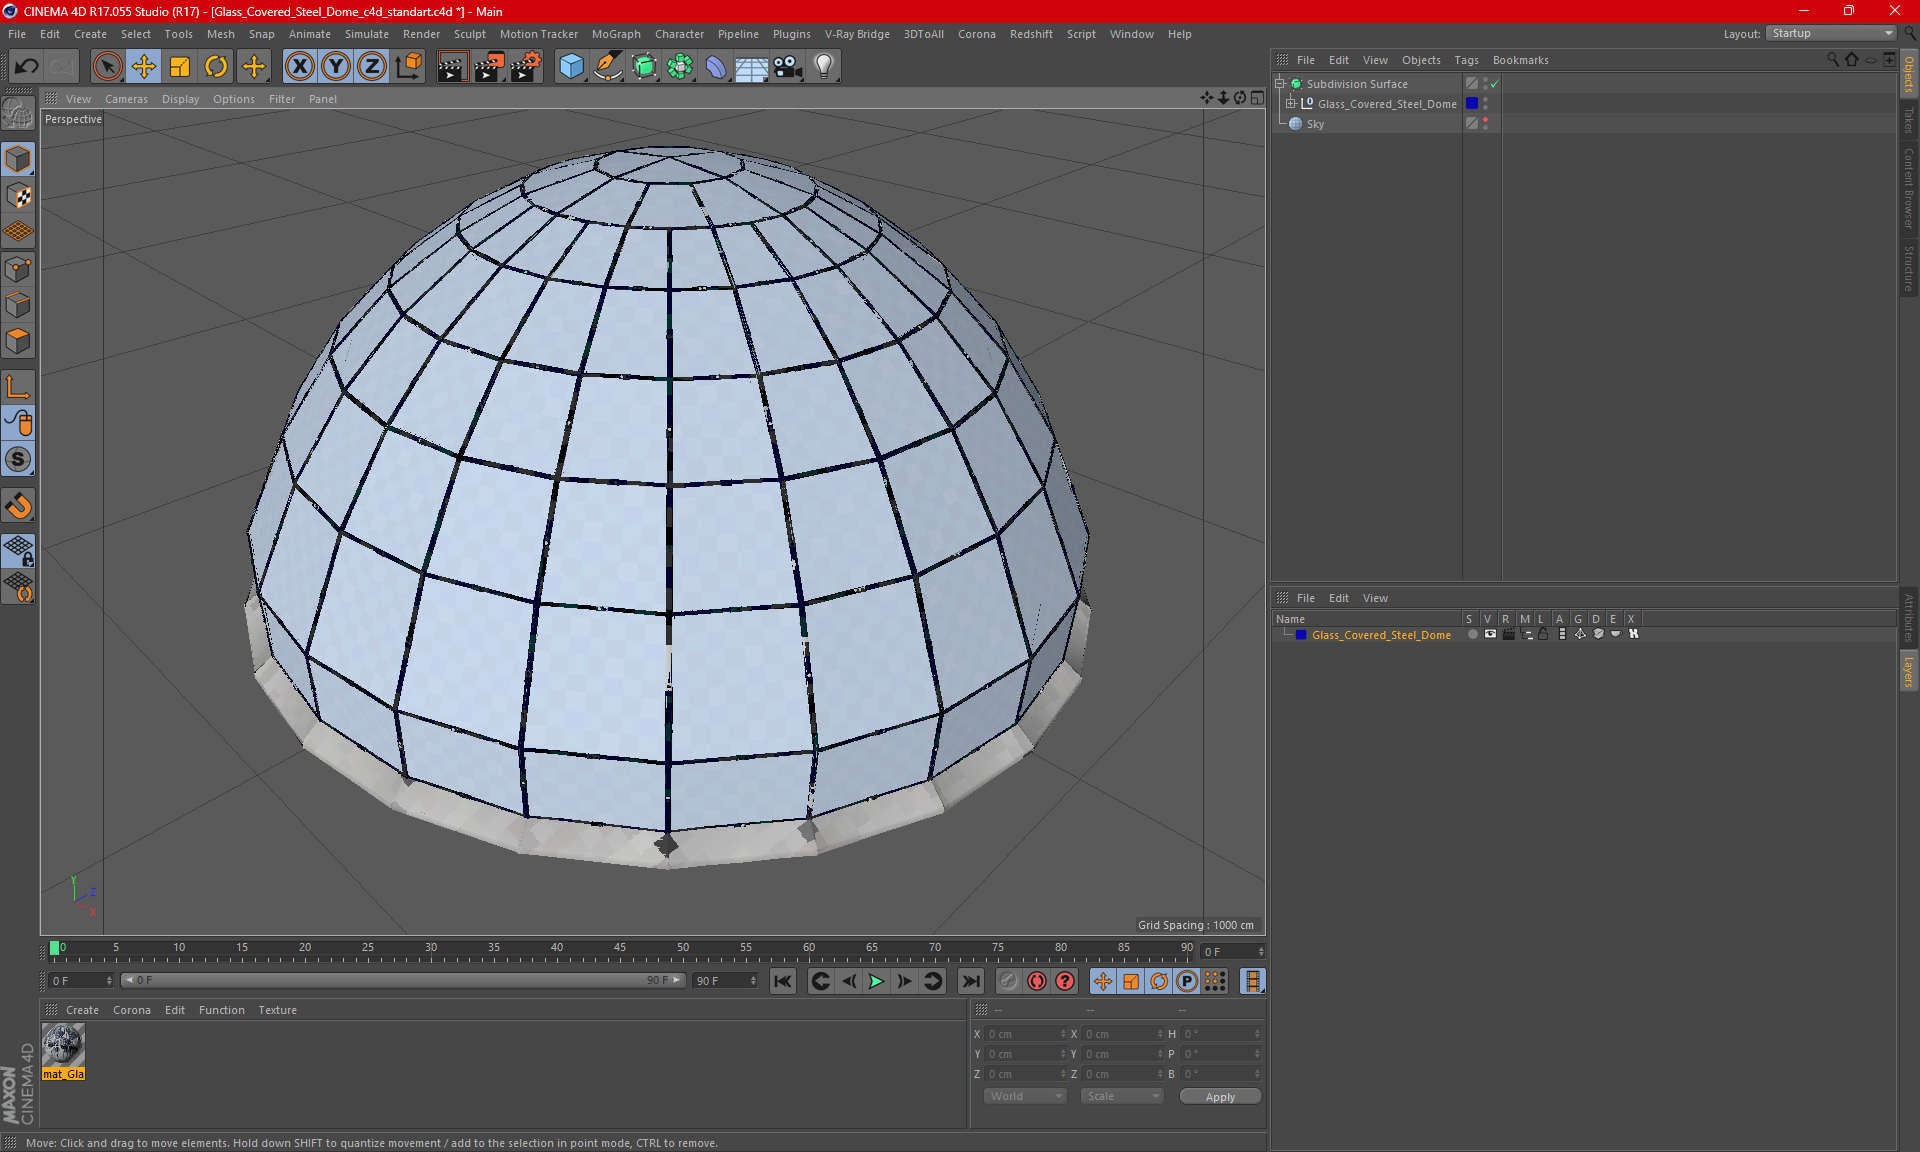Open material manager Create menu

coord(82,1010)
